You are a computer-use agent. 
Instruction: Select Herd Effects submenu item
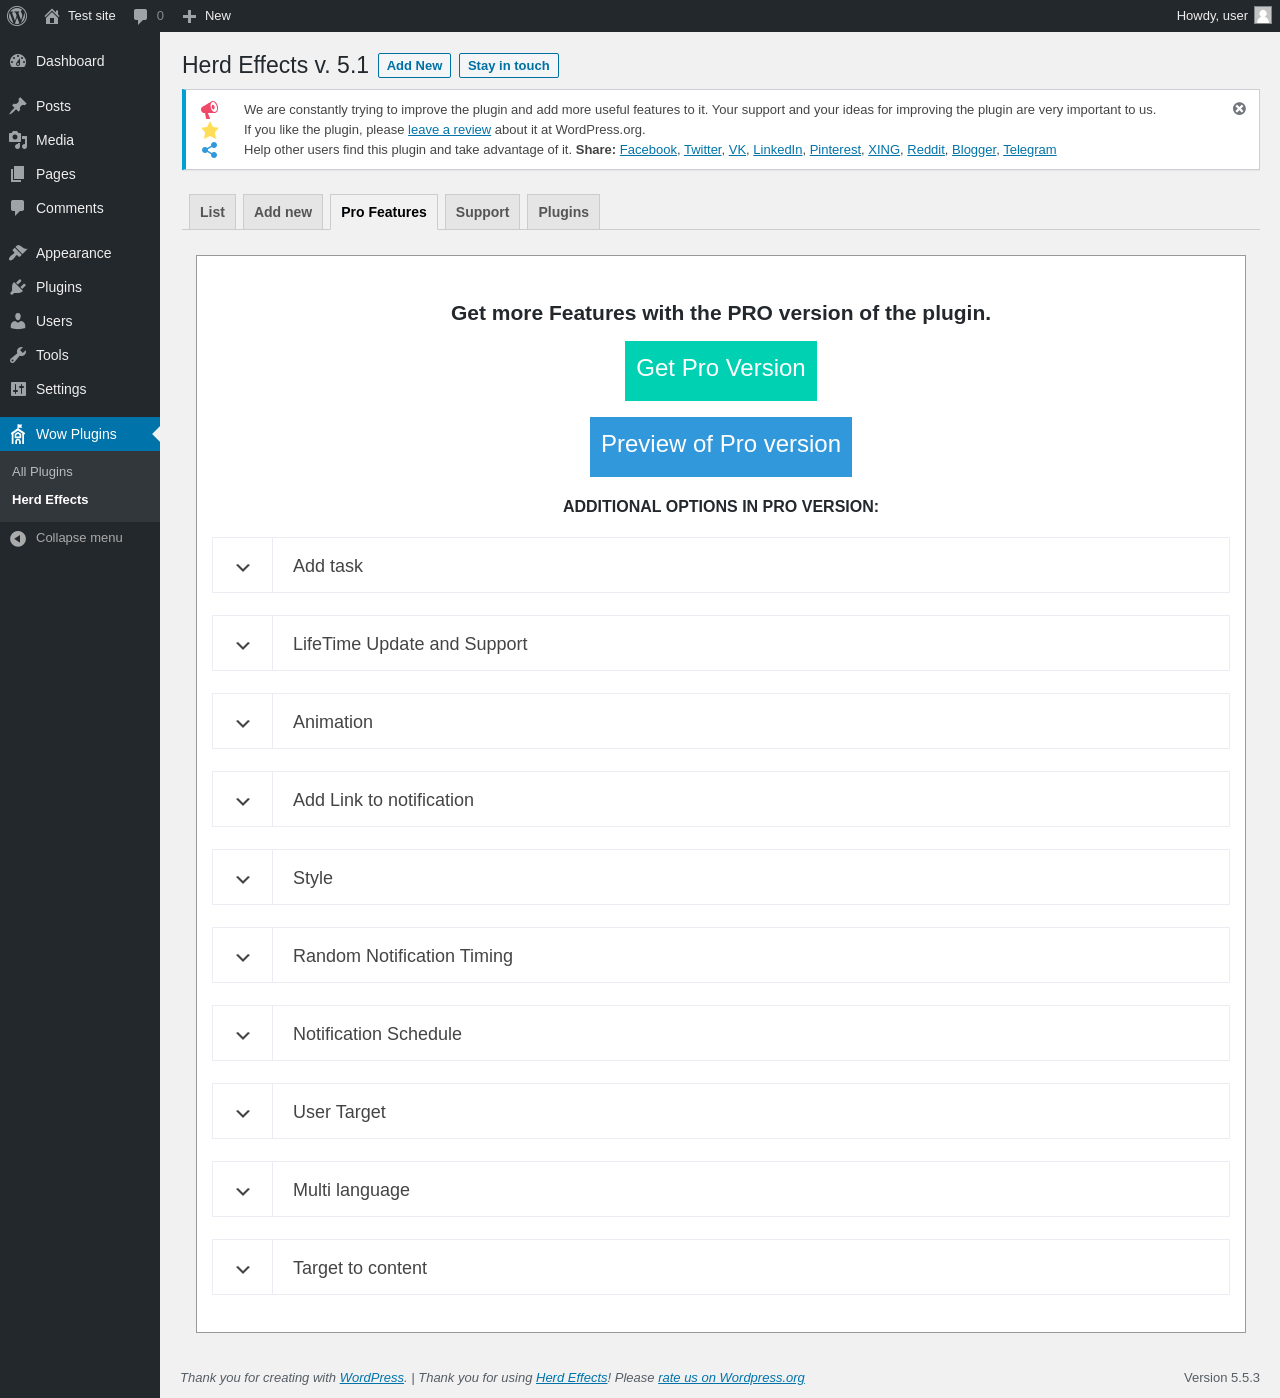click(x=80, y=500)
